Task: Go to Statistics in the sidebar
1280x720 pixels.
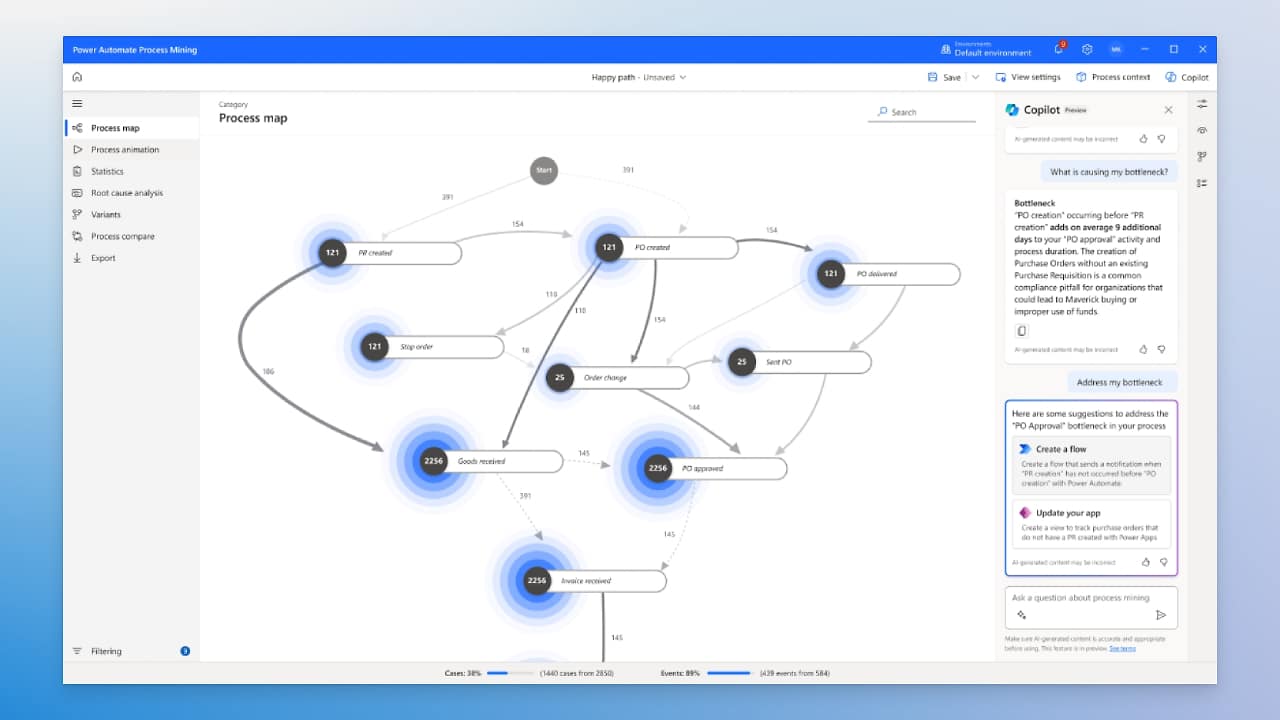Action: (132, 171)
